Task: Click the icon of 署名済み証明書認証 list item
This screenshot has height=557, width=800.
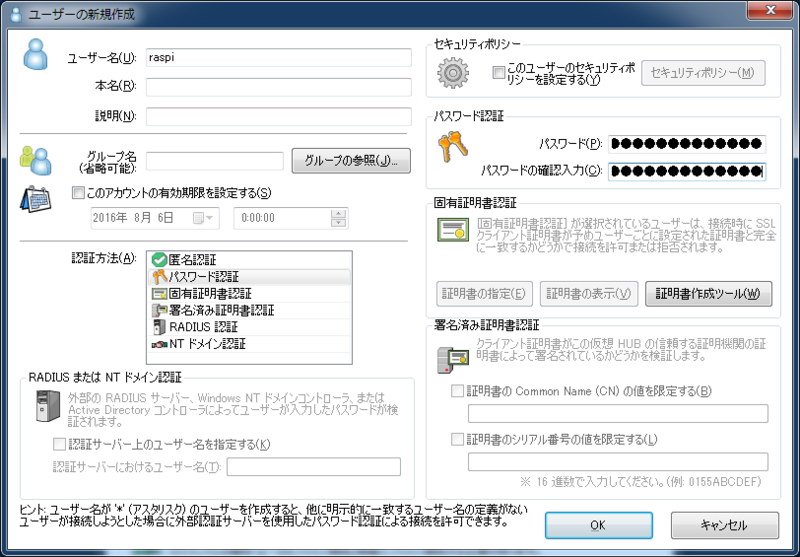Action: coord(159,310)
